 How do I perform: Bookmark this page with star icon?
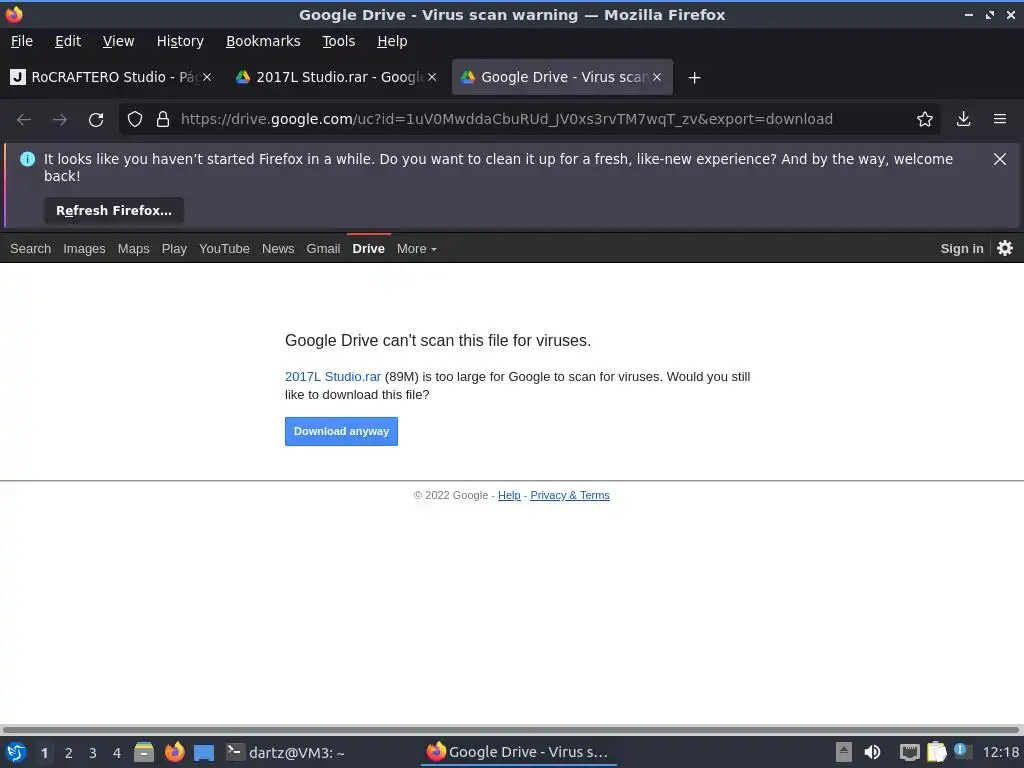point(924,119)
